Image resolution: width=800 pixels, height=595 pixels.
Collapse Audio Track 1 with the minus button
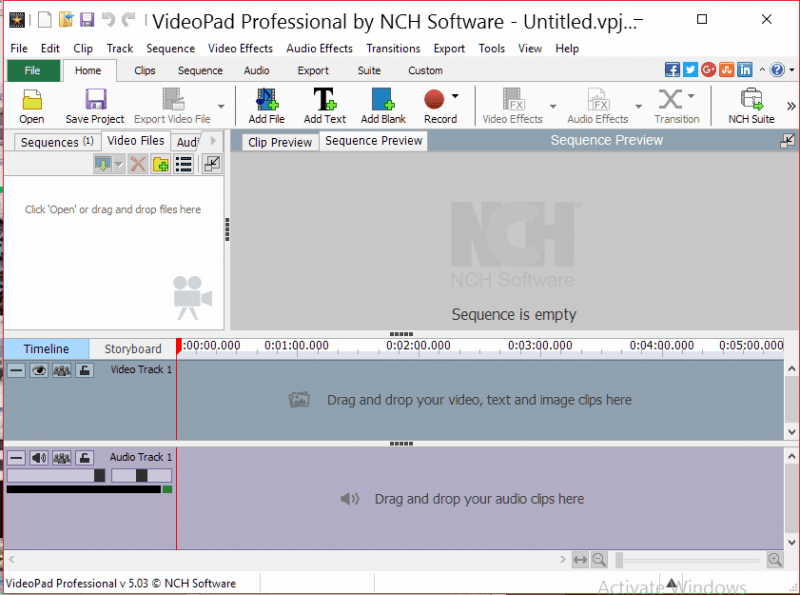(x=16, y=458)
